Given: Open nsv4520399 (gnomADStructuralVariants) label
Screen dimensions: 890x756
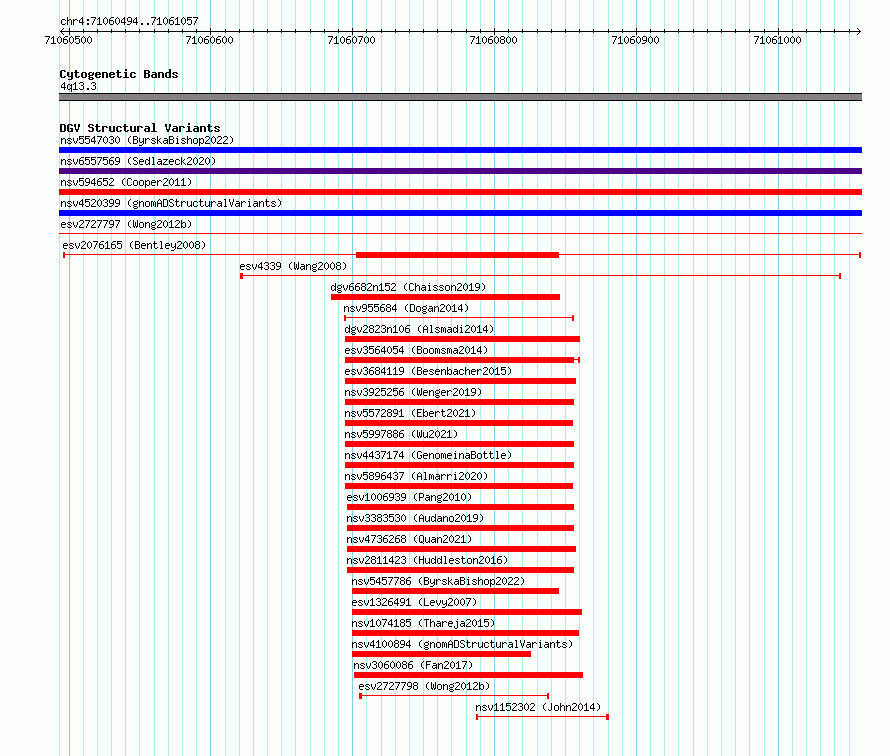Looking at the screenshot, I should click(171, 203).
